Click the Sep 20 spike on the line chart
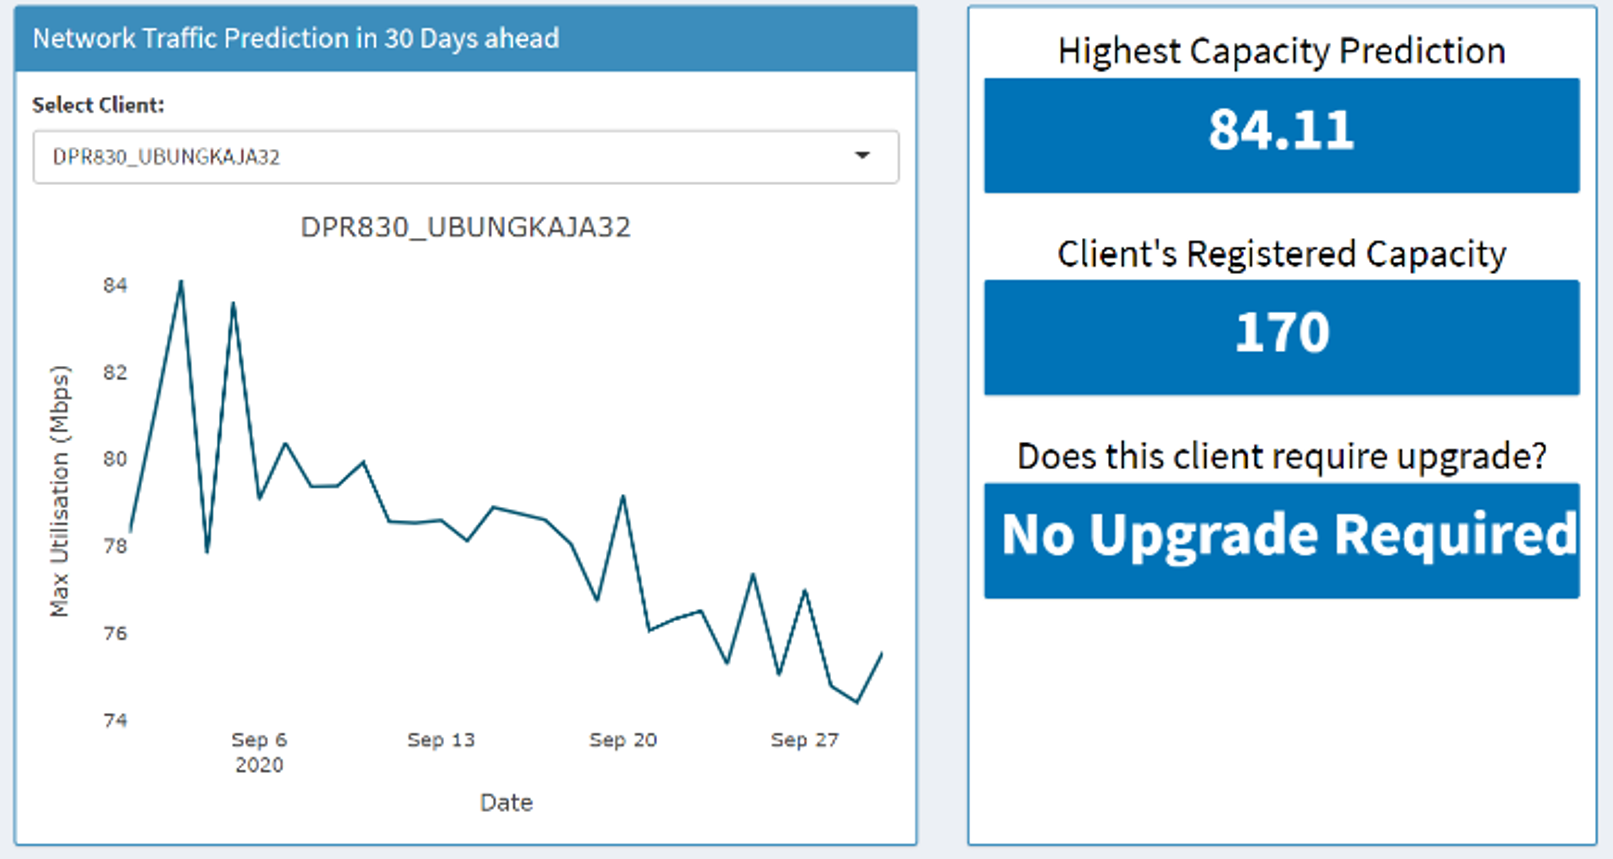The height and width of the screenshot is (859, 1613). pos(623,496)
